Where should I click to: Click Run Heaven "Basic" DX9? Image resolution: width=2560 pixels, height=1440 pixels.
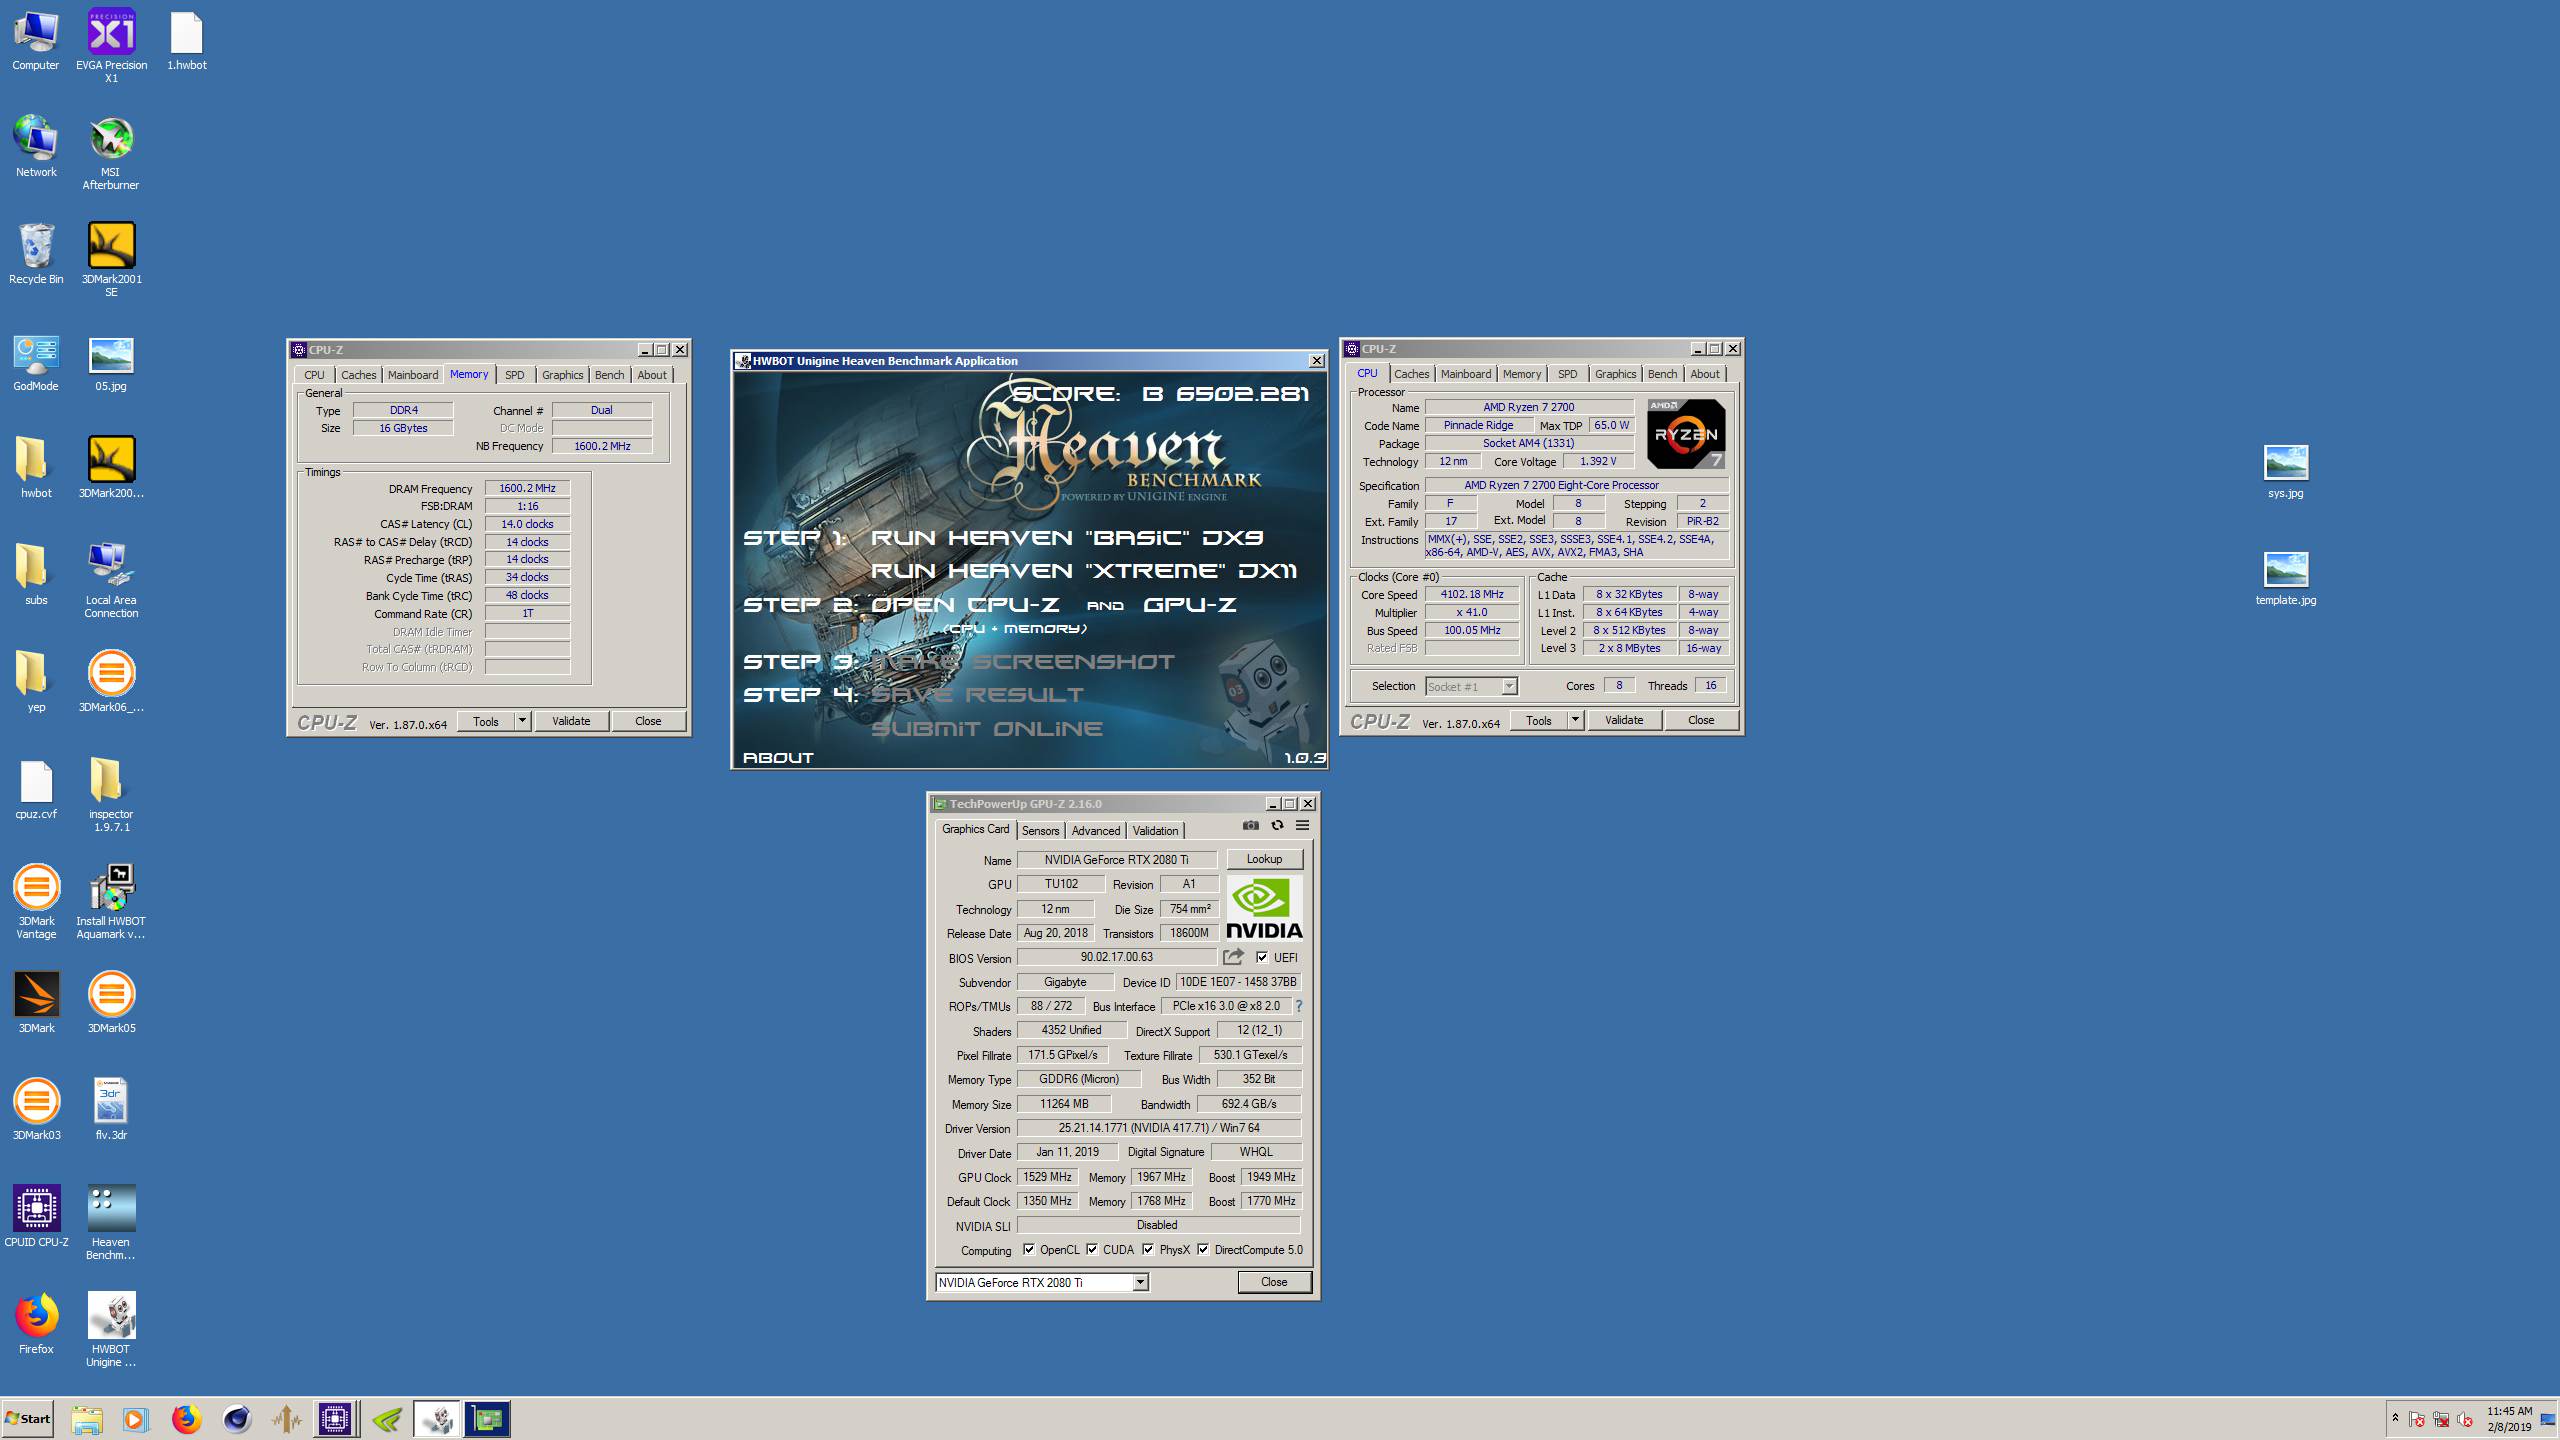pos(1067,538)
